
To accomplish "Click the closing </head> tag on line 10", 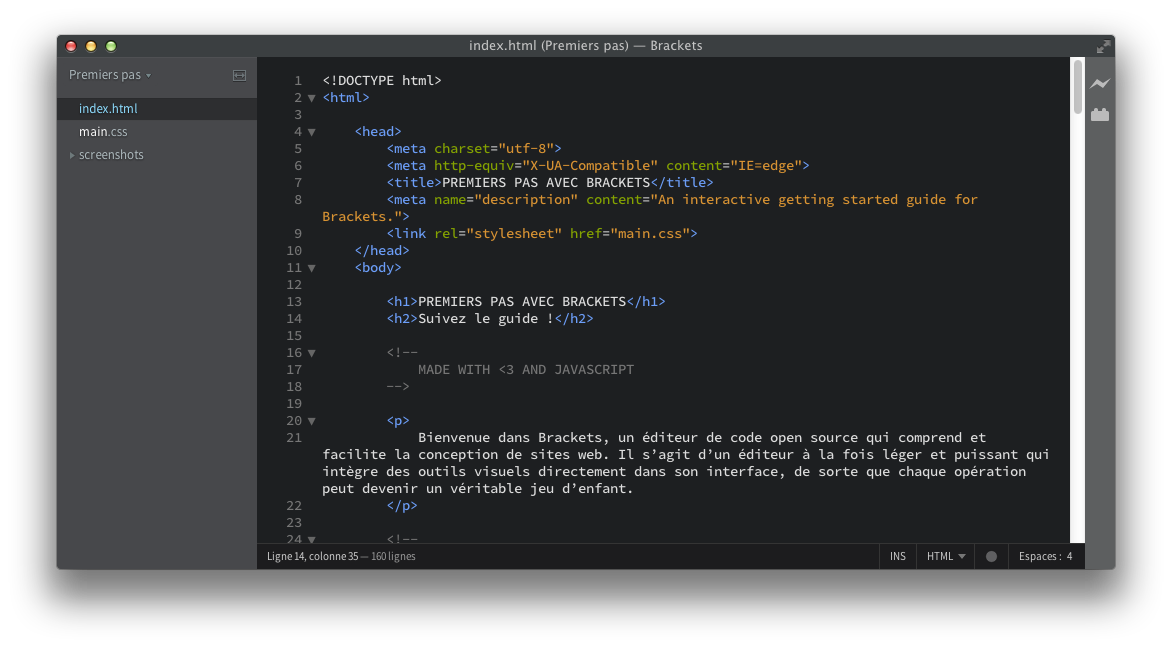I will 382,251.
